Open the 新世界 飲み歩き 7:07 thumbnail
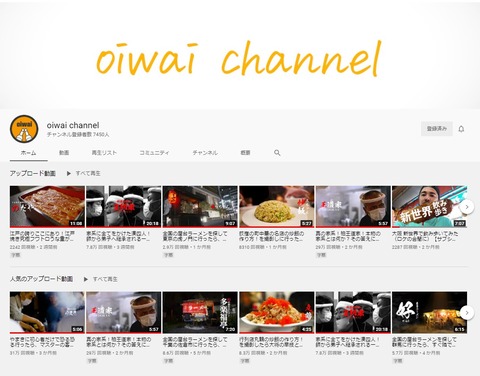The image size is (480, 376). 429,207
